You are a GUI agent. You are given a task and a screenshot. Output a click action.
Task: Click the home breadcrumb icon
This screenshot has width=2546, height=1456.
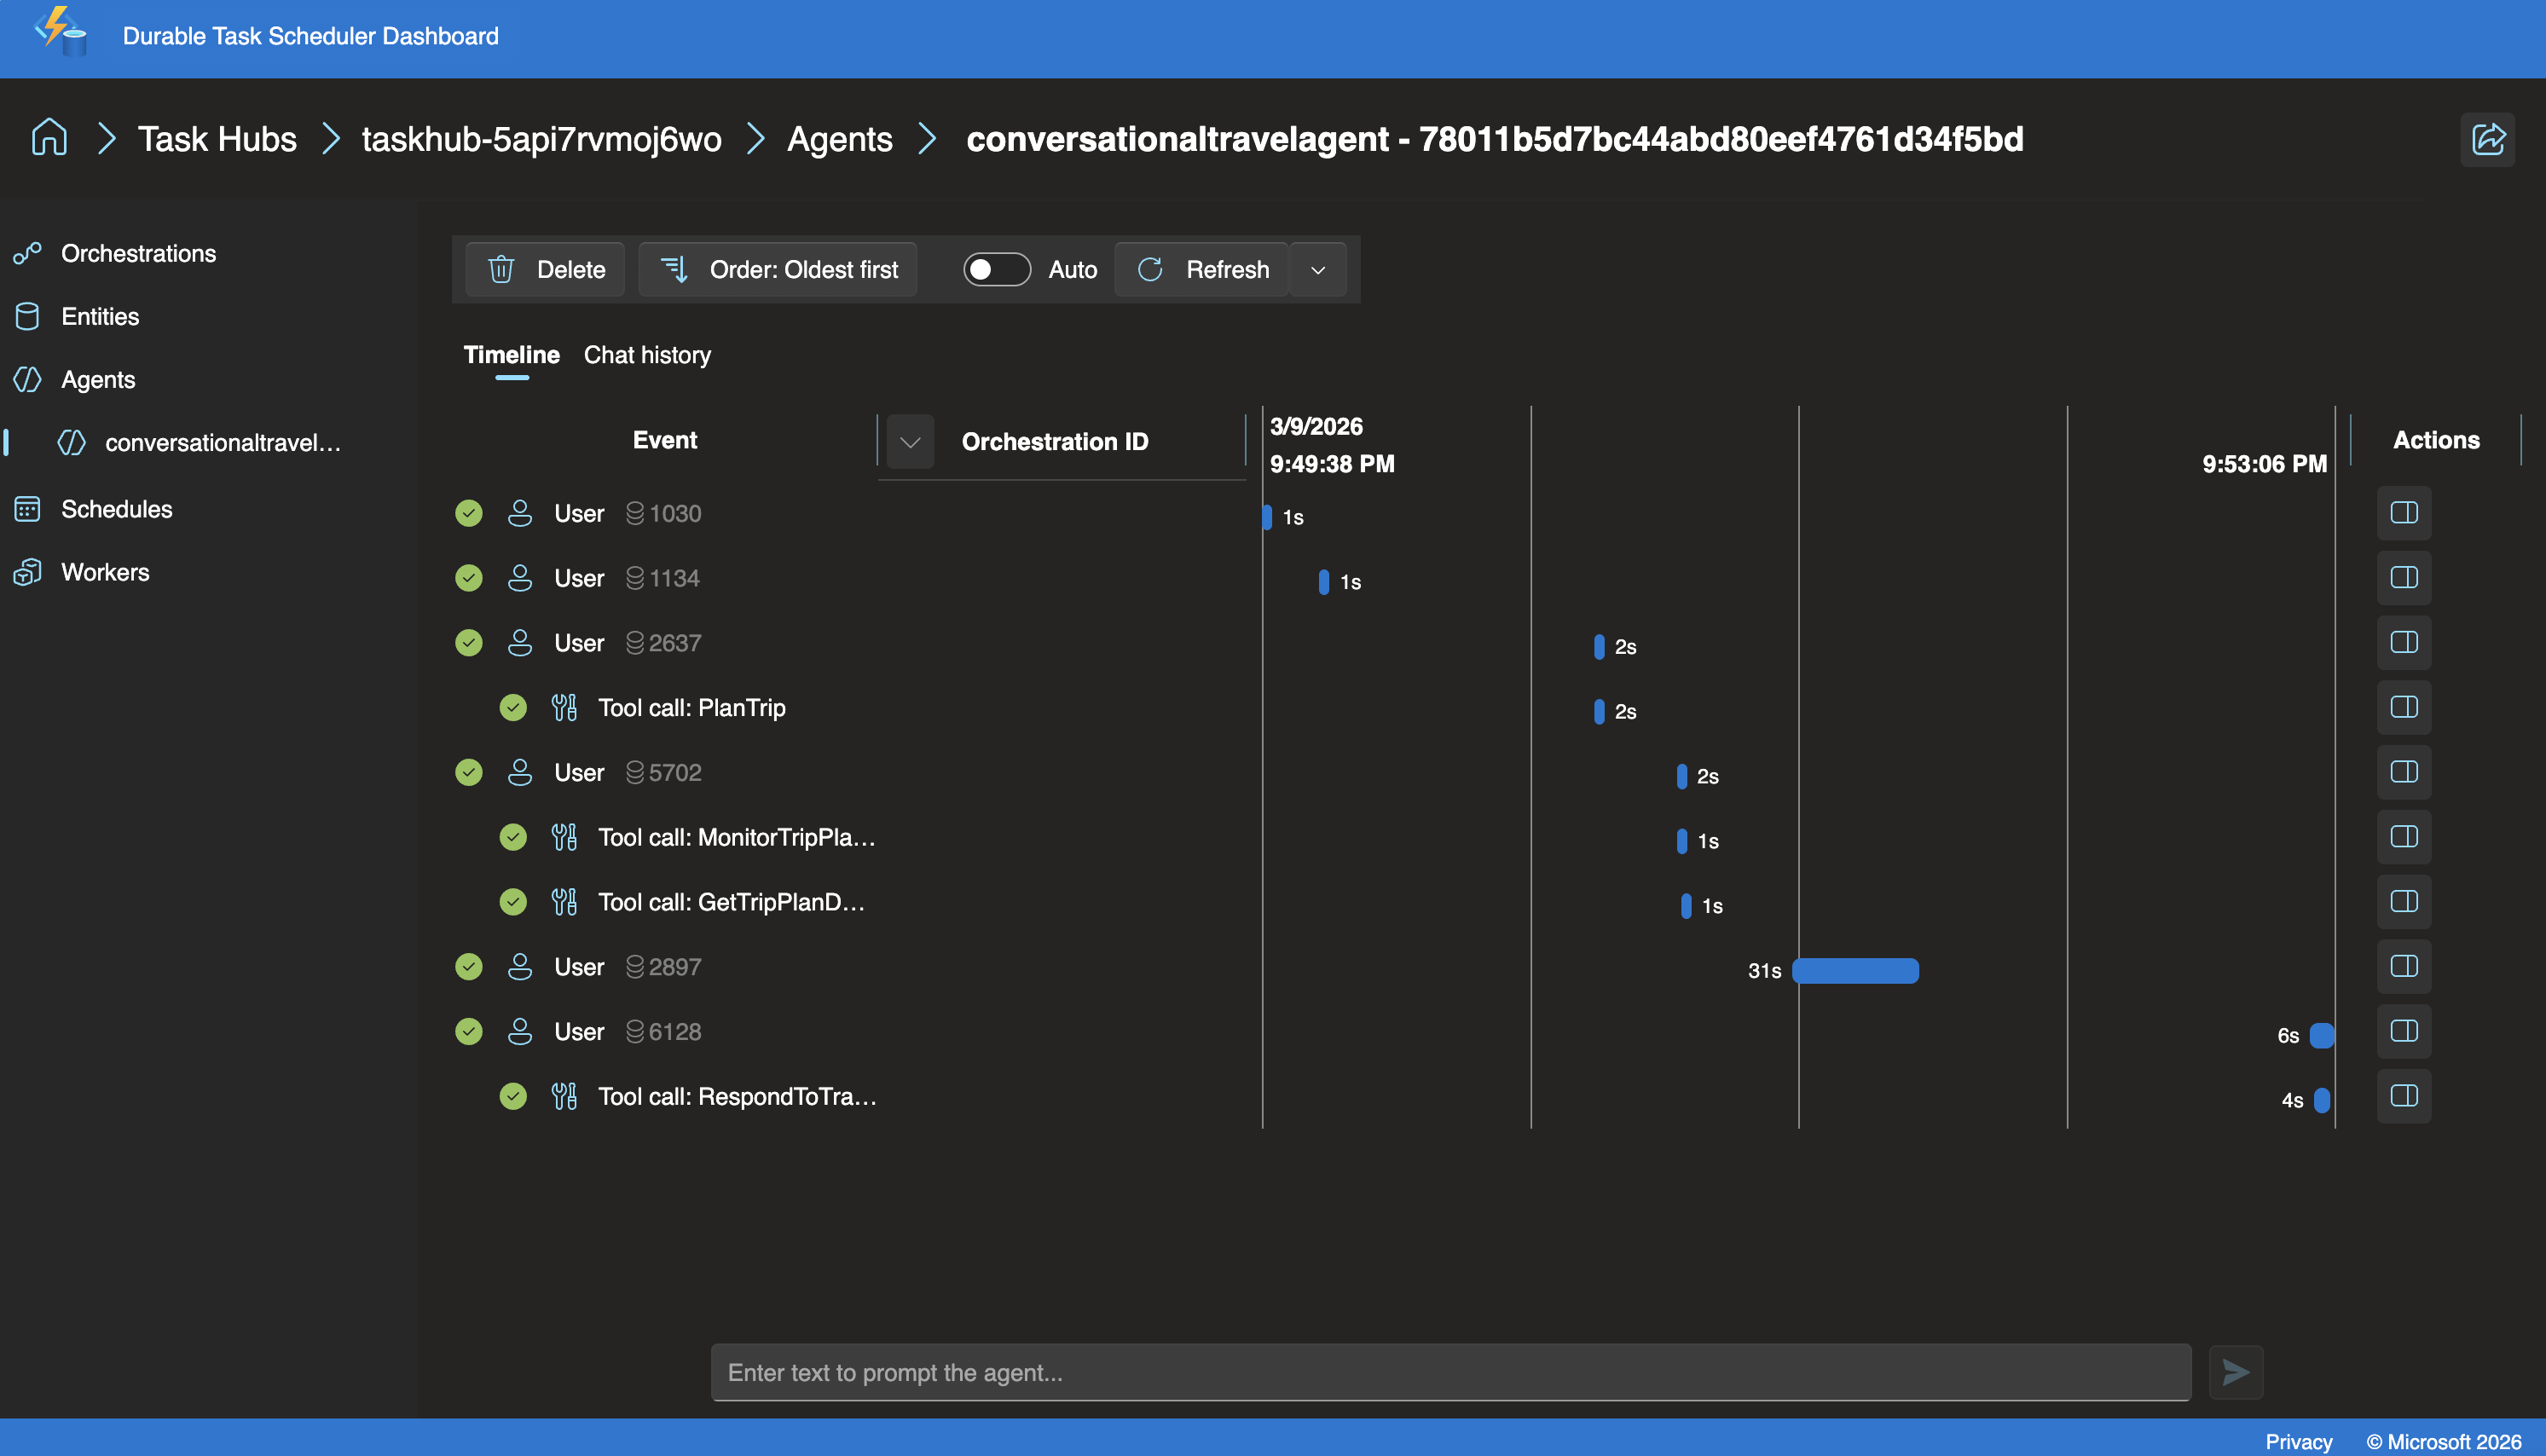[x=49, y=138]
